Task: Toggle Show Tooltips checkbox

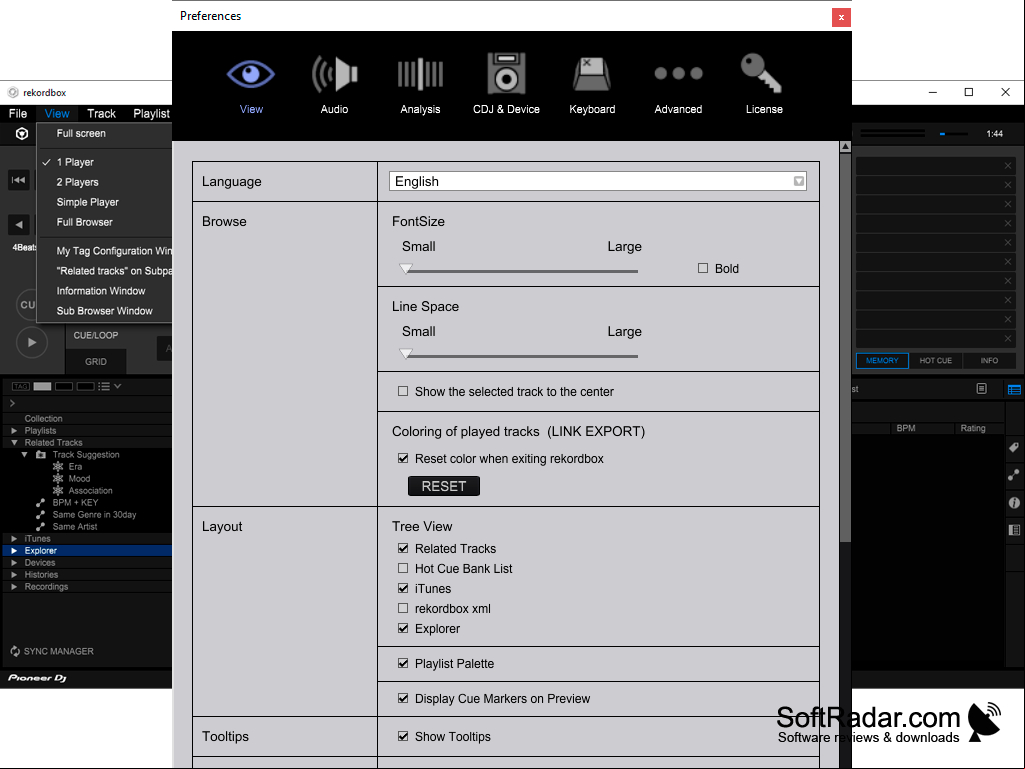Action: point(403,736)
